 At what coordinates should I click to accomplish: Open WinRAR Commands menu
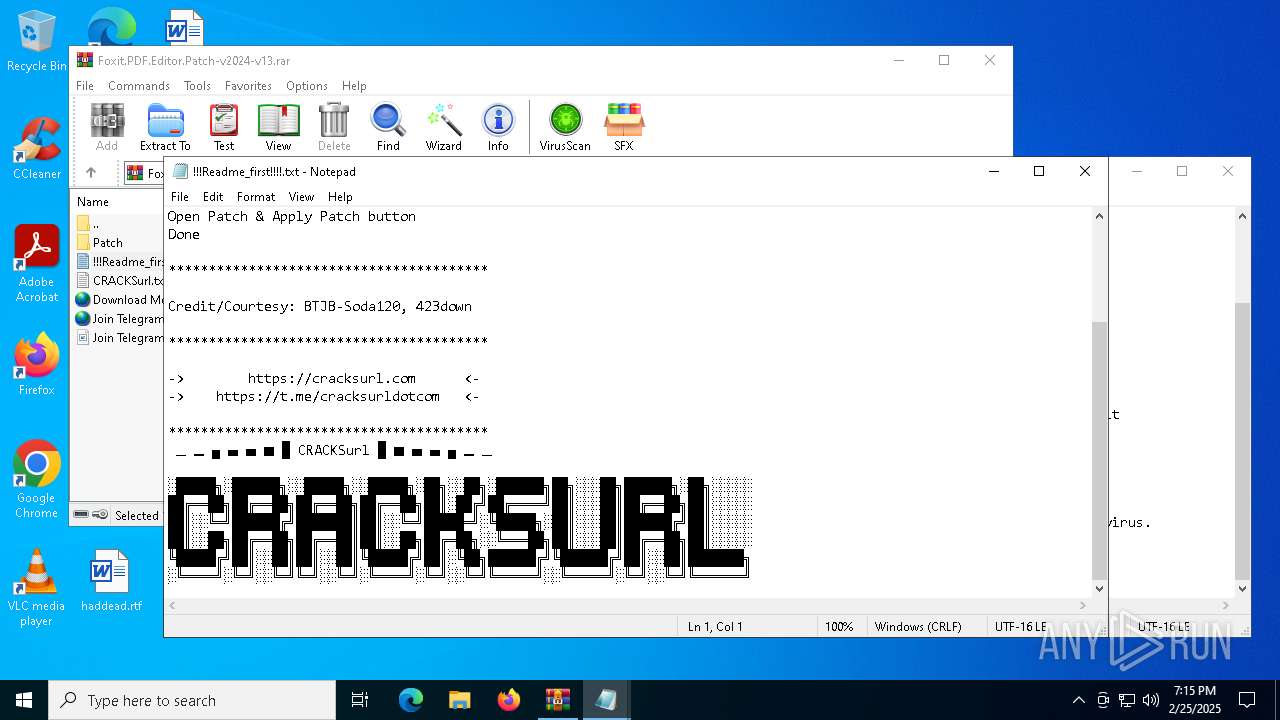(x=139, y=86)
